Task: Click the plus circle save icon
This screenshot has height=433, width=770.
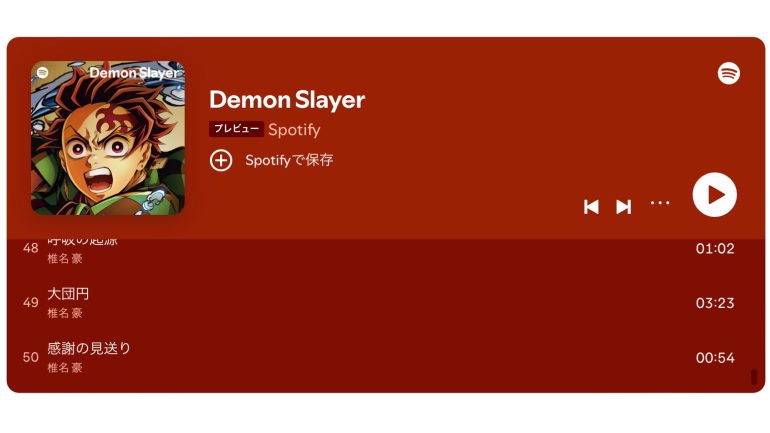Action: pyautogui.click(x=221, y=161)
